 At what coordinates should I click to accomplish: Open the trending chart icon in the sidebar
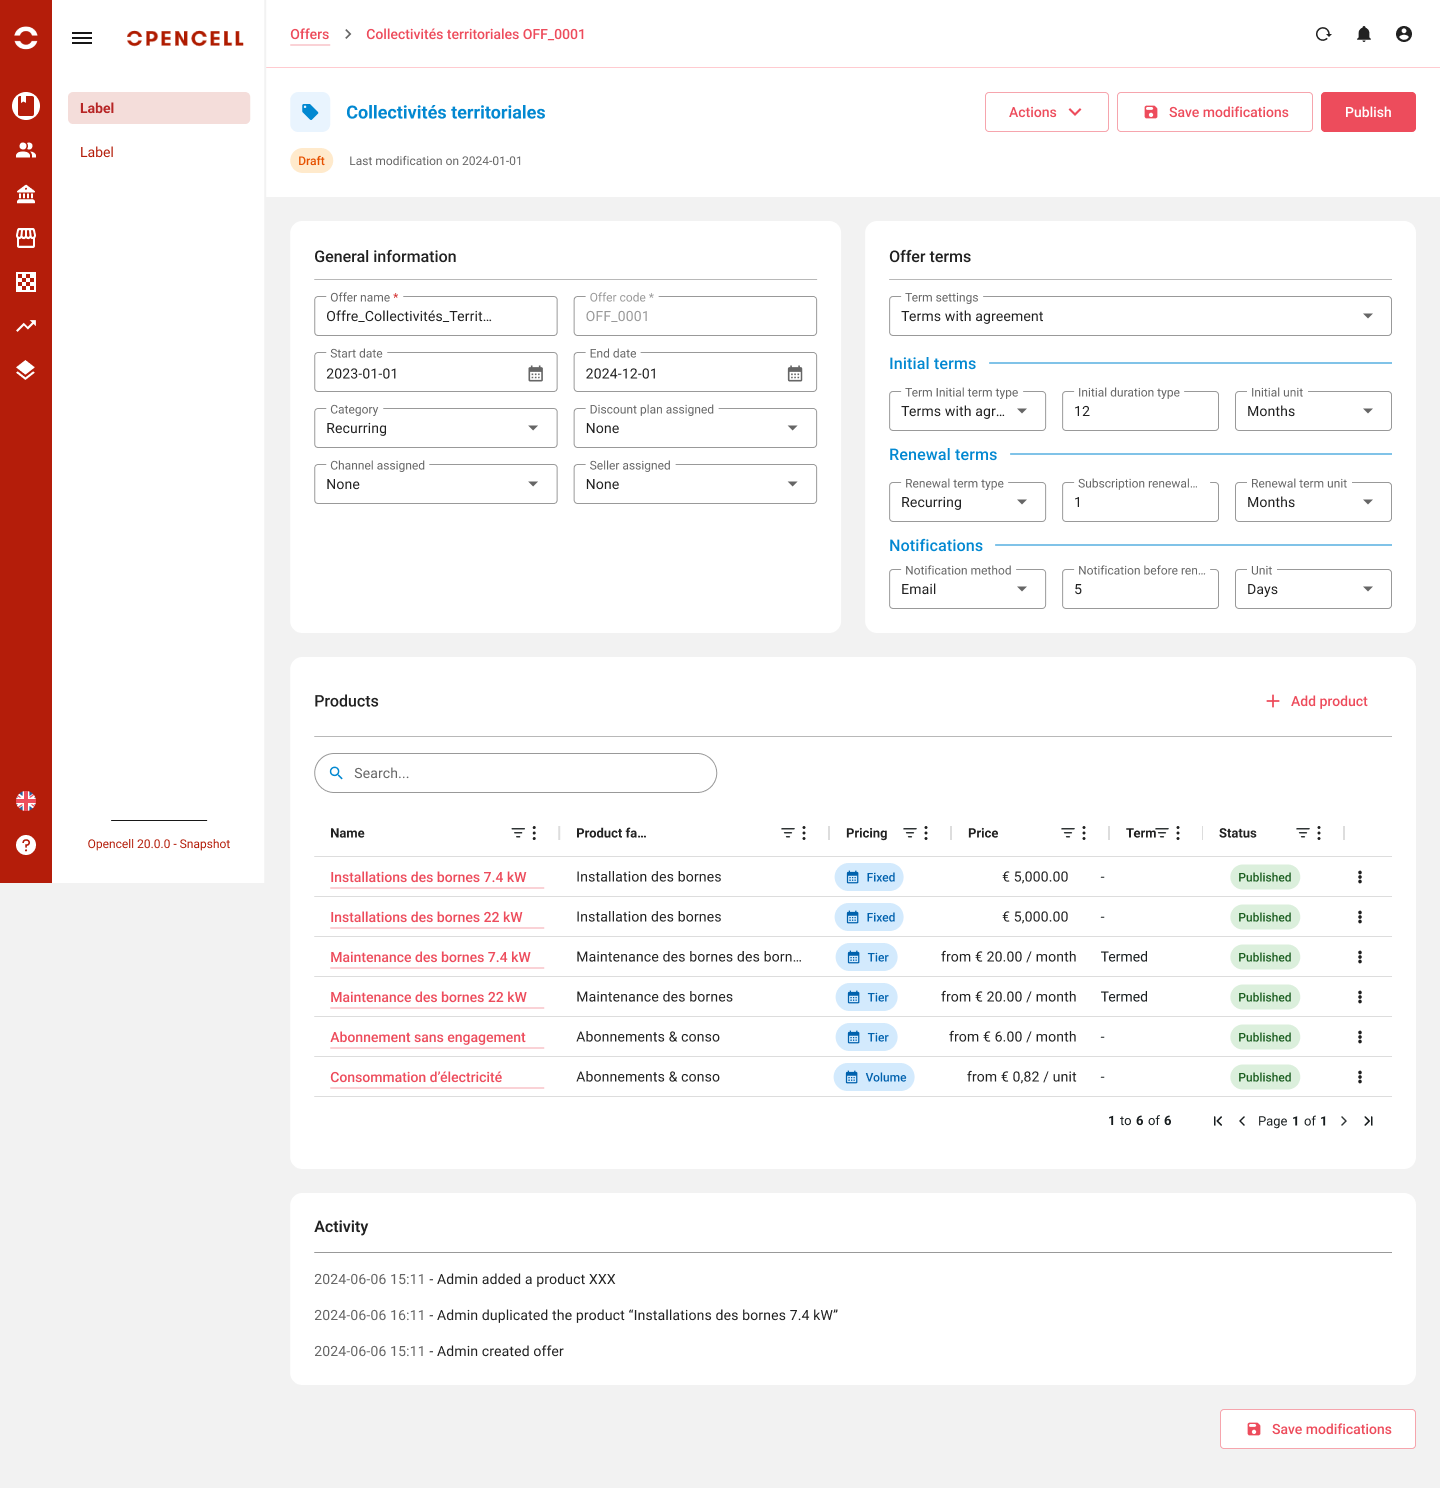pos(26,326)
